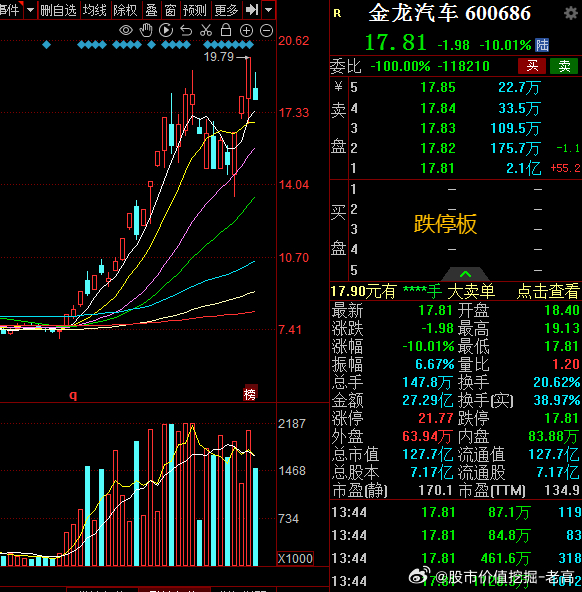Open the dropdown arrow after 更多
The height and width of the screenshot is (592, 582).
268,10
